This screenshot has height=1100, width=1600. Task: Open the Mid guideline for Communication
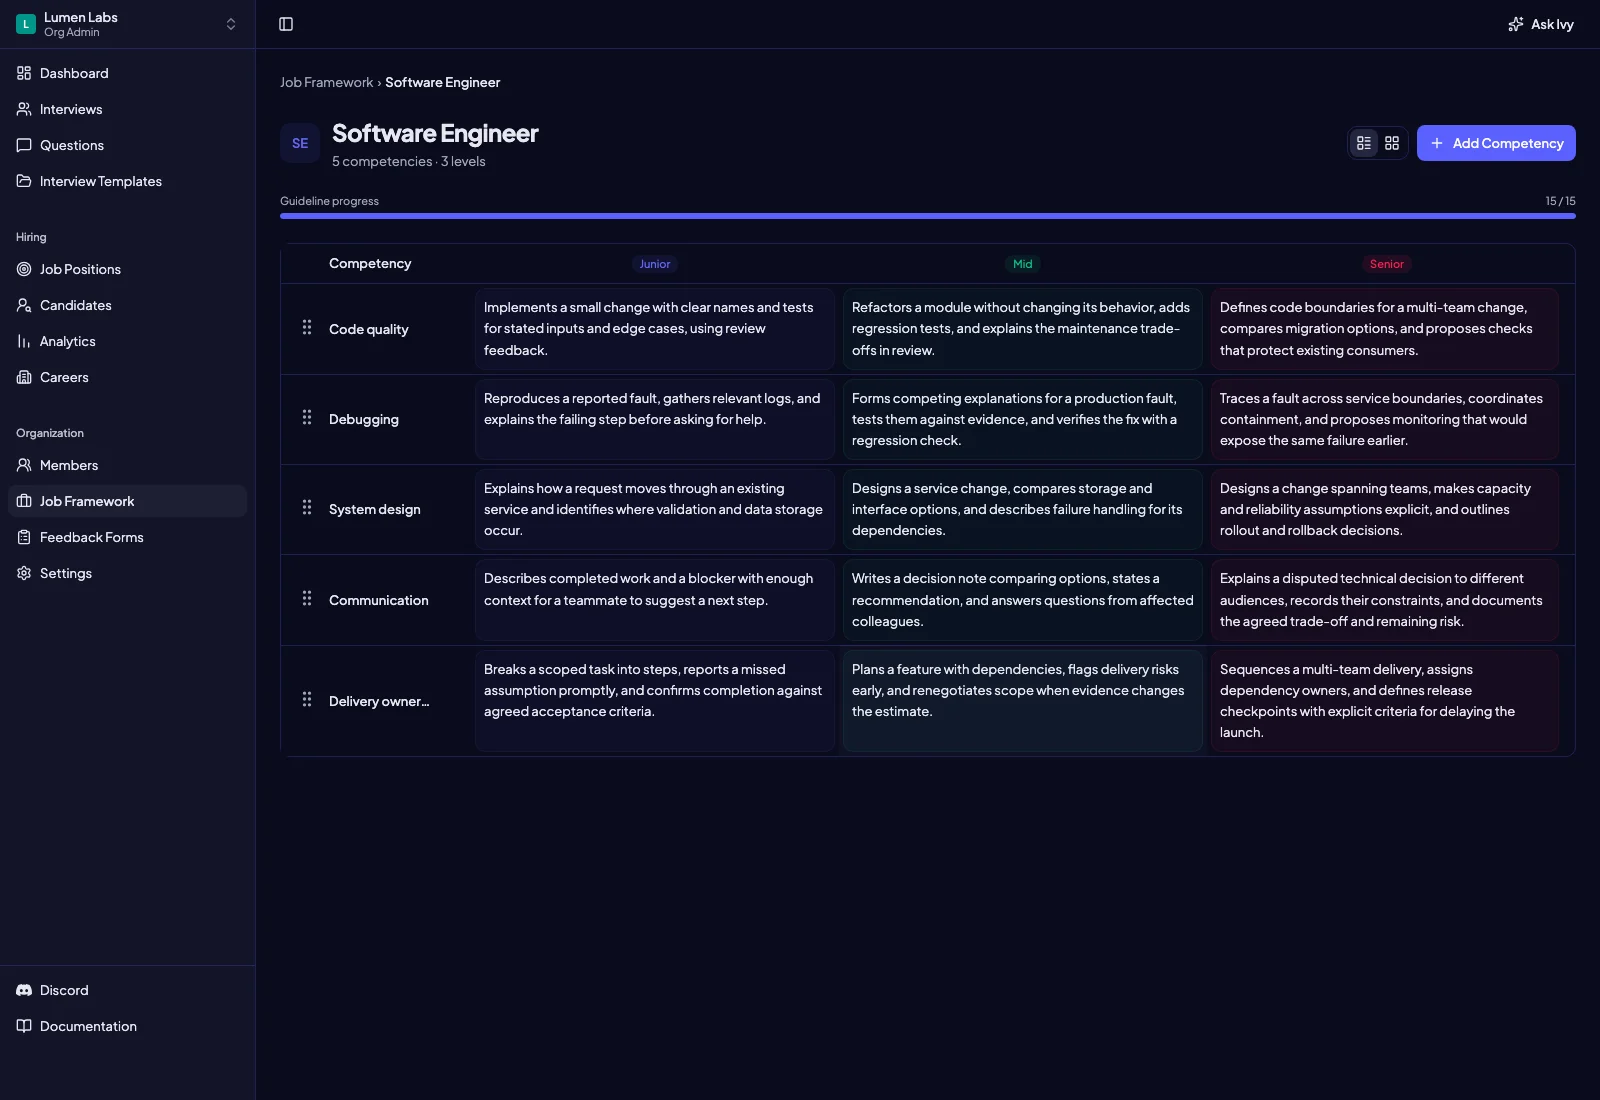(x=1023, y=600)
